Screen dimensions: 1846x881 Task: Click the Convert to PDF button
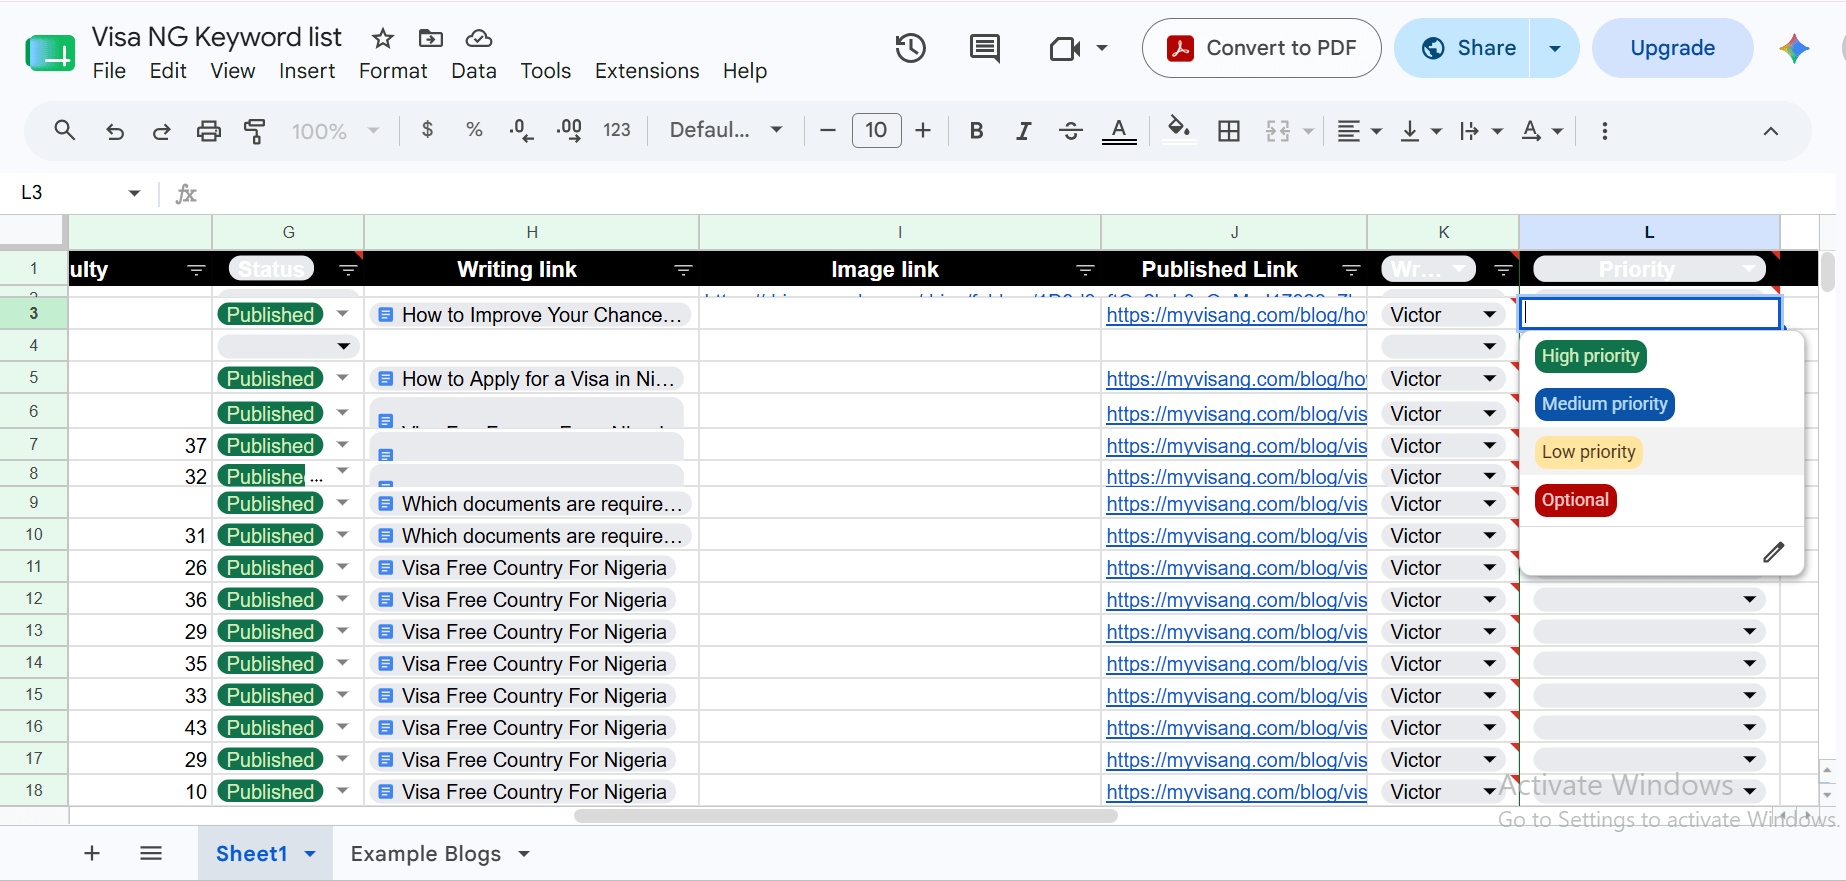(1262, 48)
